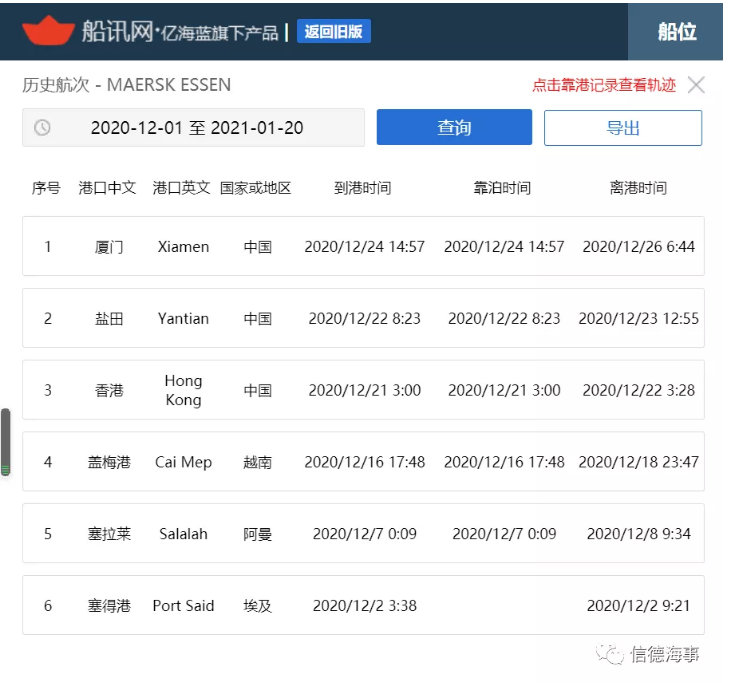753x683 pixels.
Task: Click the left-side vertical scrollbar handle
Action: tap(5, 442)
